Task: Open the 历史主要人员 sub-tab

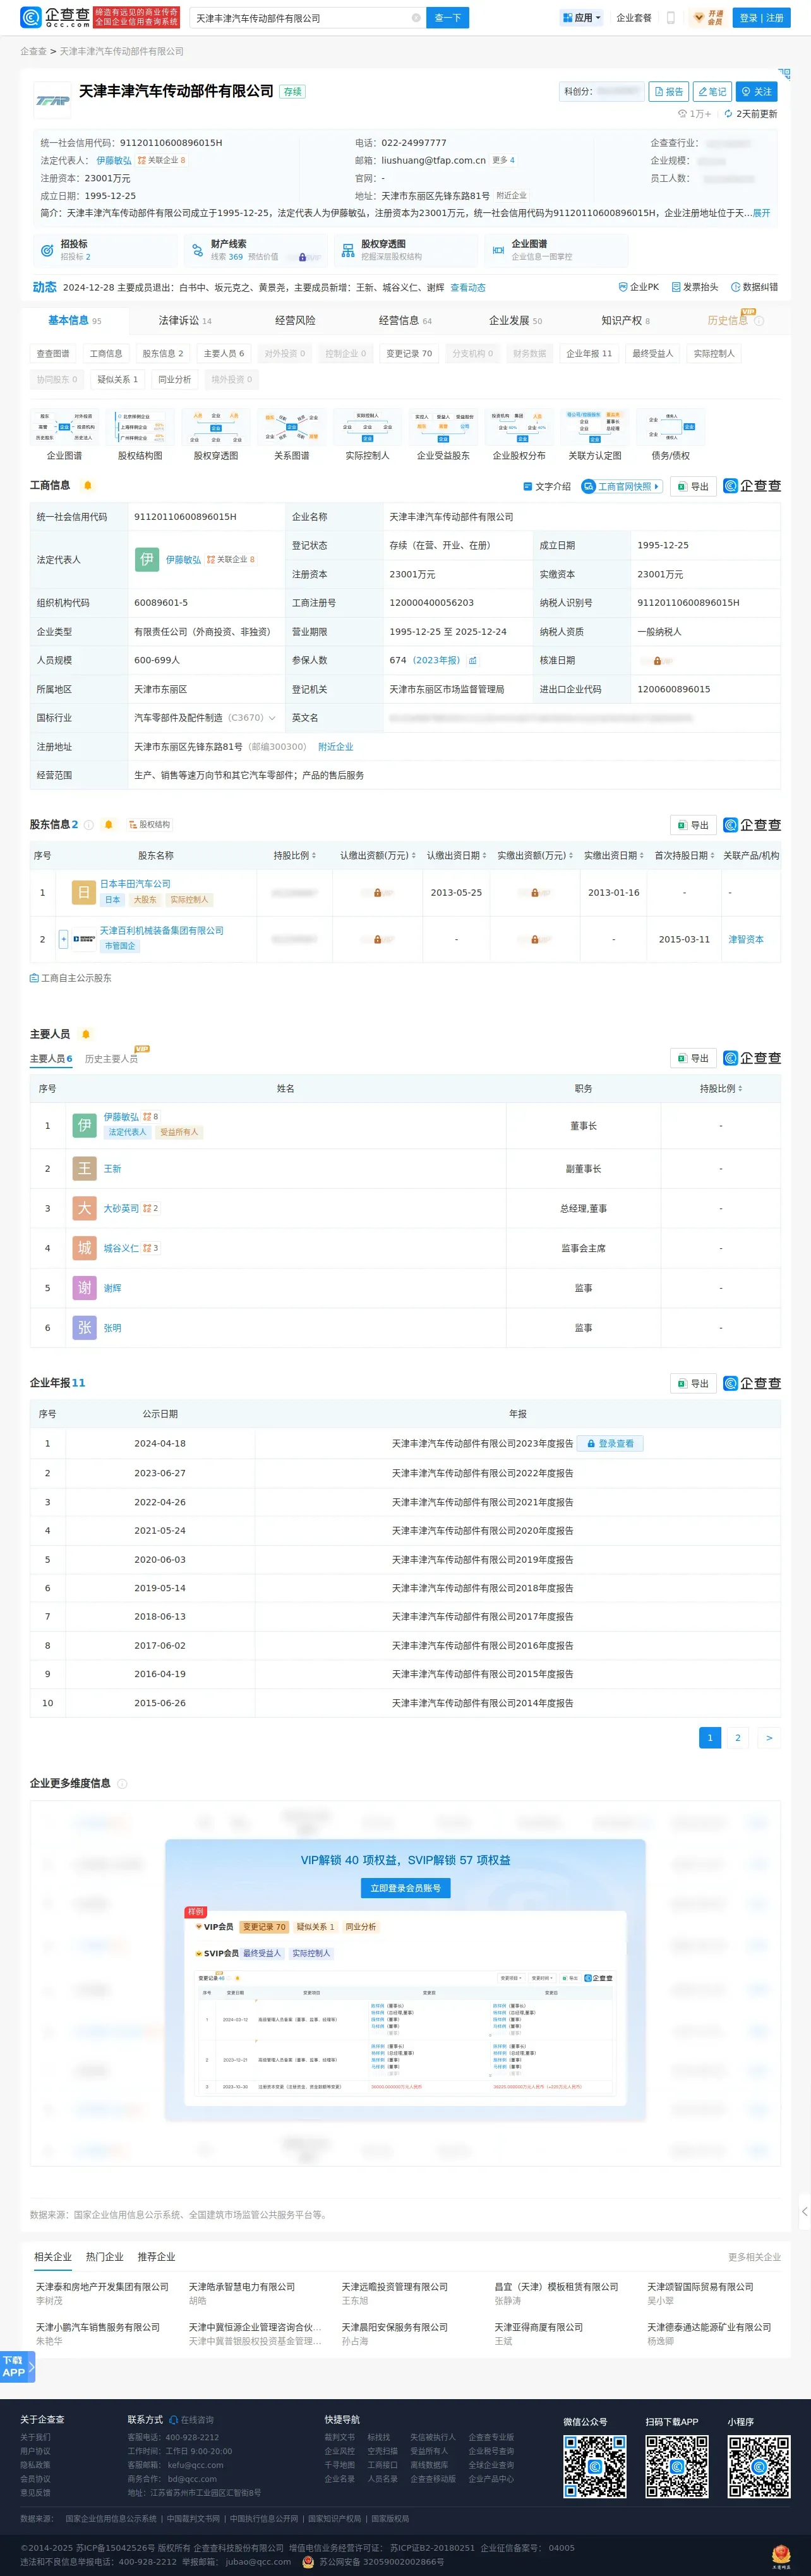Action: point(111,1059)
